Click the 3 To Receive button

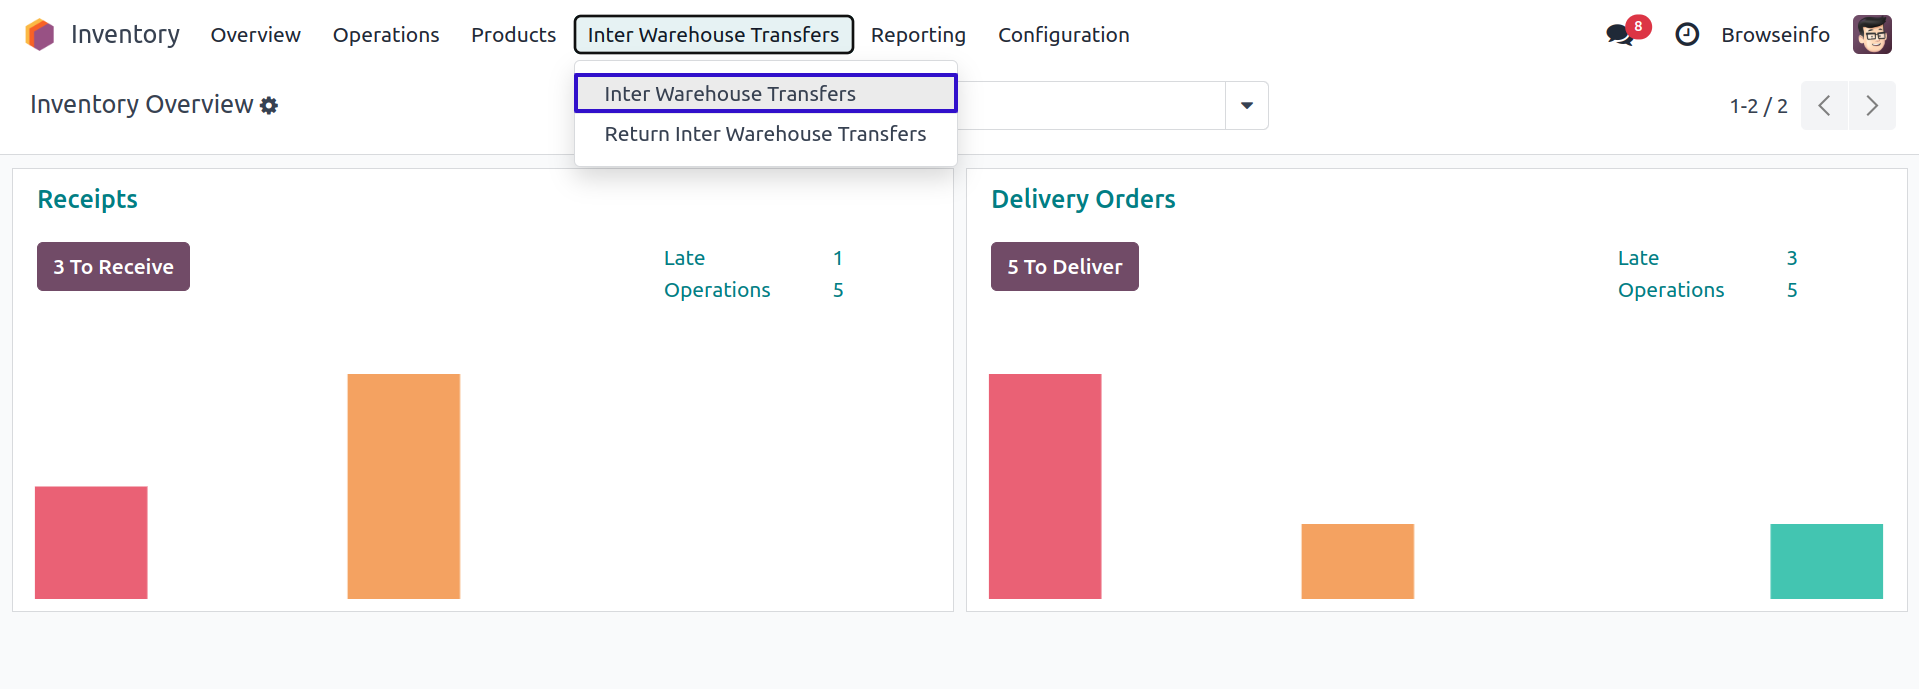(x=113, y=267)
